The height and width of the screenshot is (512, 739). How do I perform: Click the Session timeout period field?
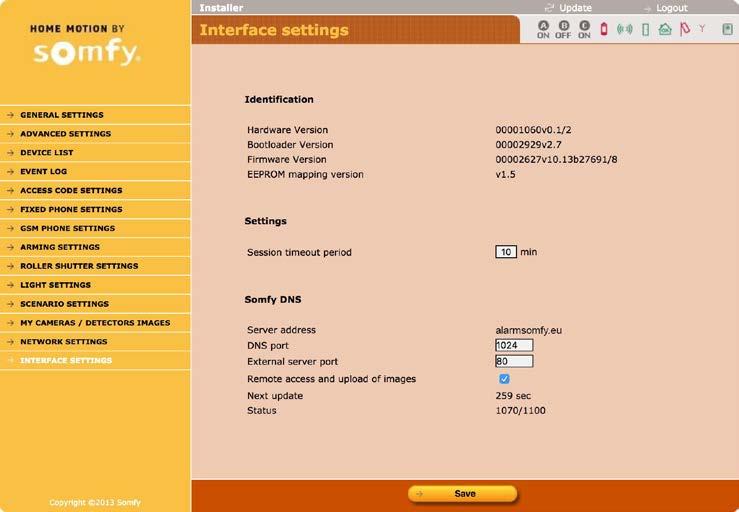click(x=506, y=252)
